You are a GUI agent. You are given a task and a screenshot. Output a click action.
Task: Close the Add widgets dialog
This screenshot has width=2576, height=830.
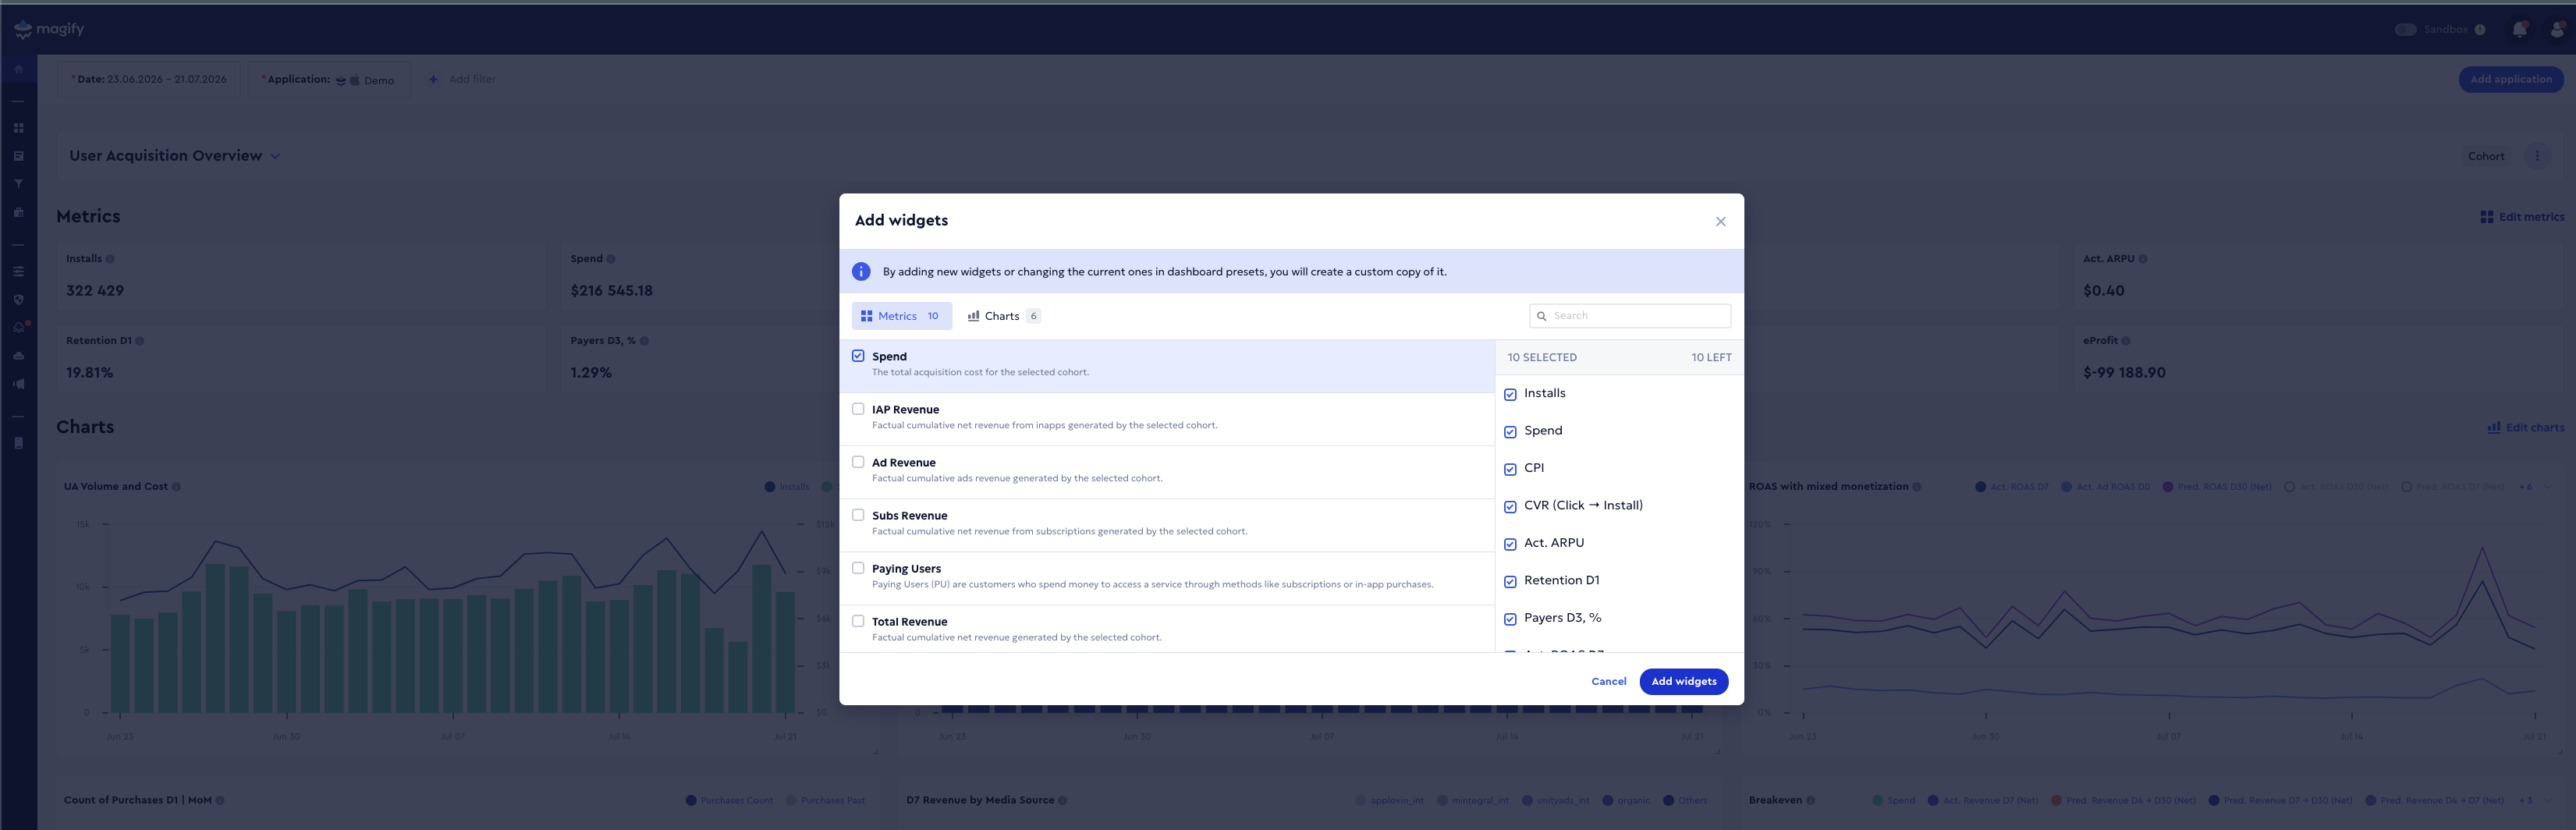pos(1721,221)
